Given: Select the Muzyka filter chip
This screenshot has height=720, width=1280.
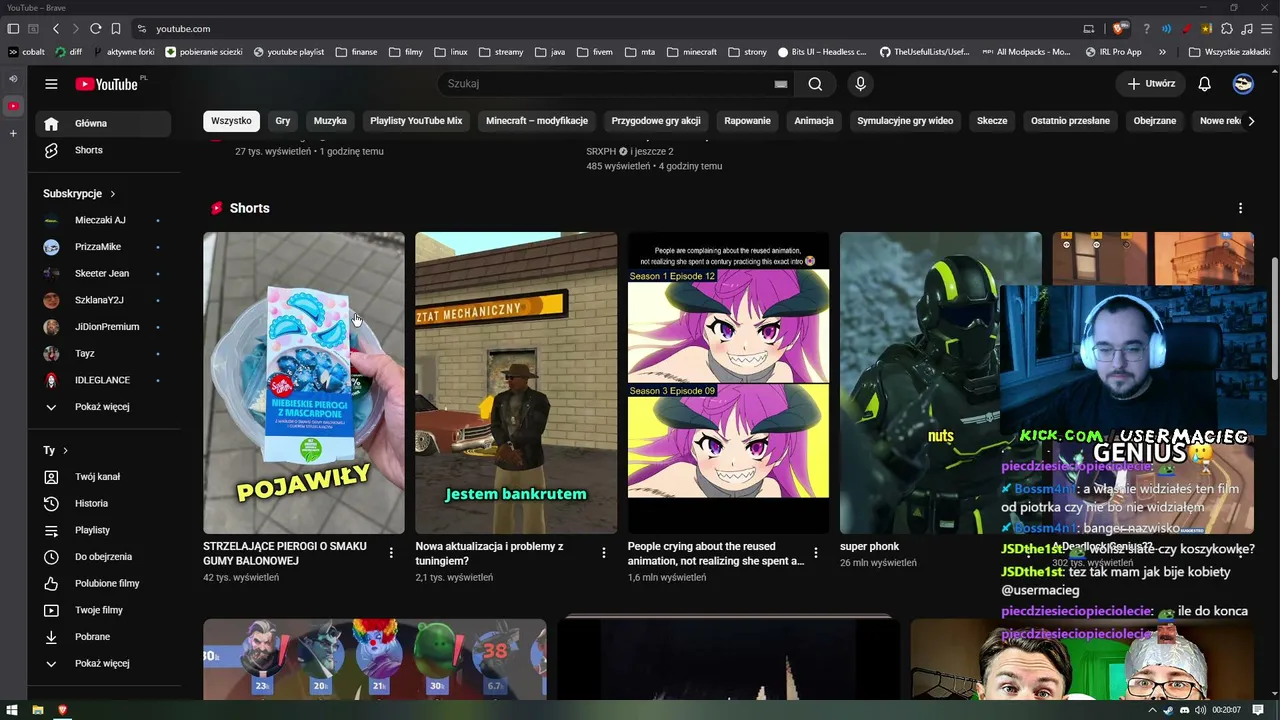Looking at the screenshot, I should pos(330,121).
